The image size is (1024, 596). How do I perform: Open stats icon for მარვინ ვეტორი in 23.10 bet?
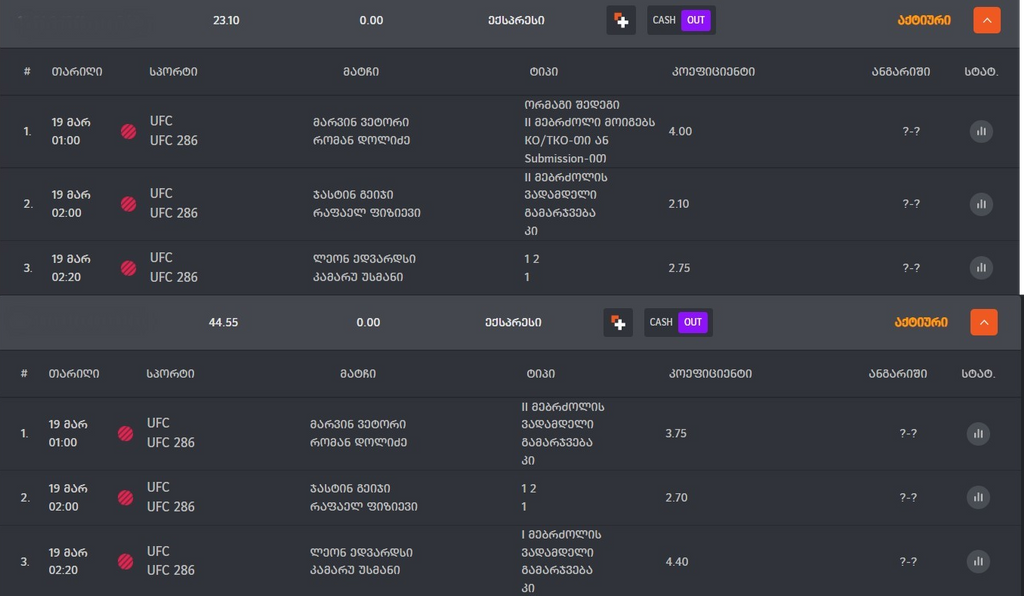[x=981, y=131]
